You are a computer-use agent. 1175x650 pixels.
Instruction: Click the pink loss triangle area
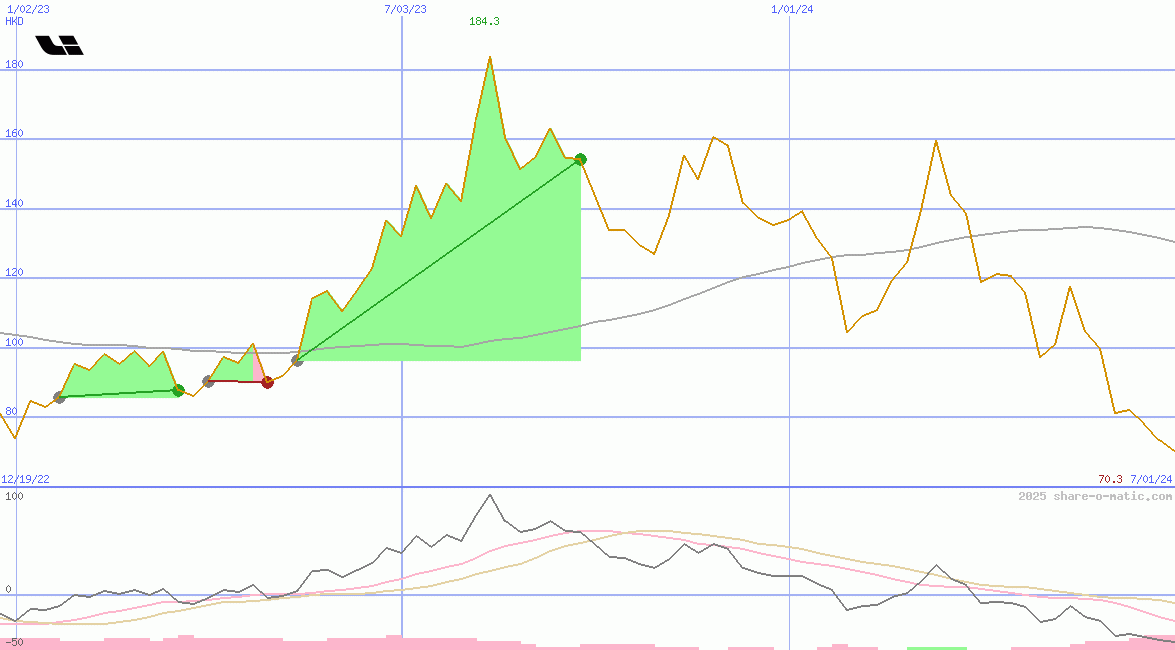click(x=259, y=370)
